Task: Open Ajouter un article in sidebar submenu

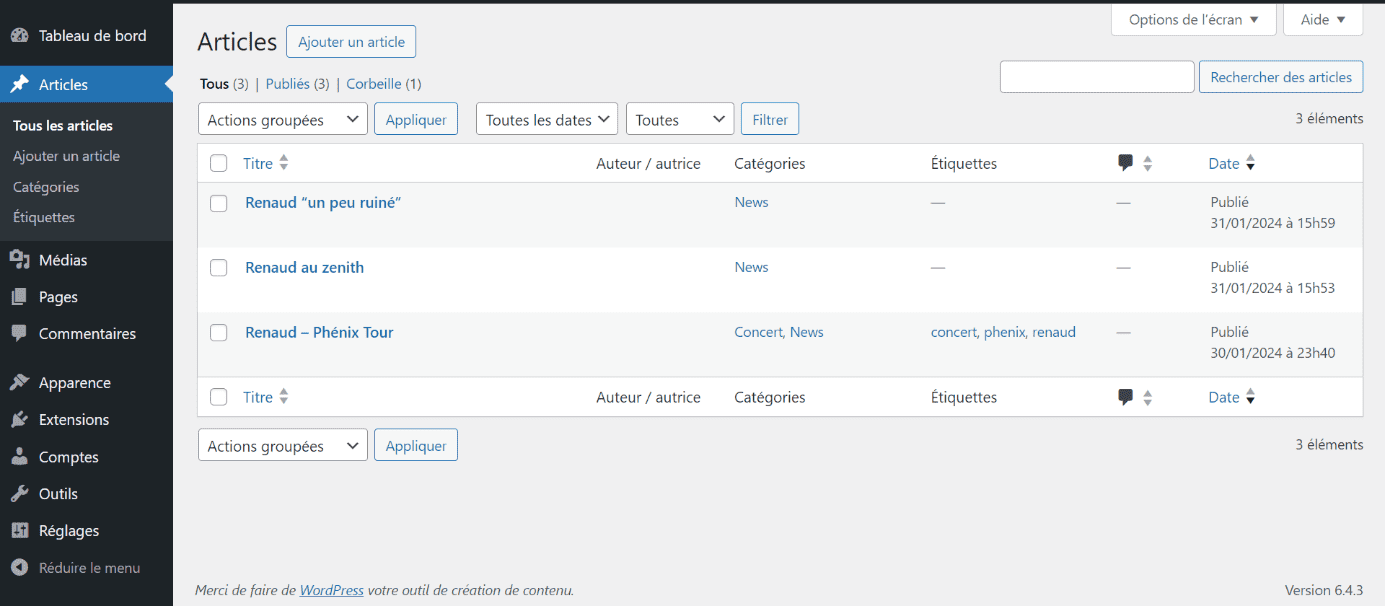Action: 66,156
